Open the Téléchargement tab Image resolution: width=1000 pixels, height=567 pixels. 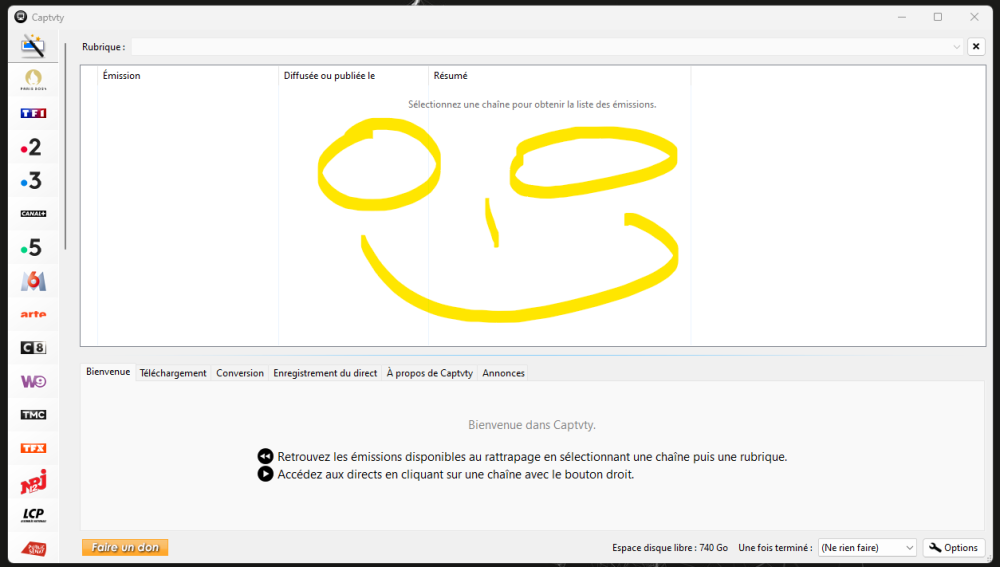[173, 373]
